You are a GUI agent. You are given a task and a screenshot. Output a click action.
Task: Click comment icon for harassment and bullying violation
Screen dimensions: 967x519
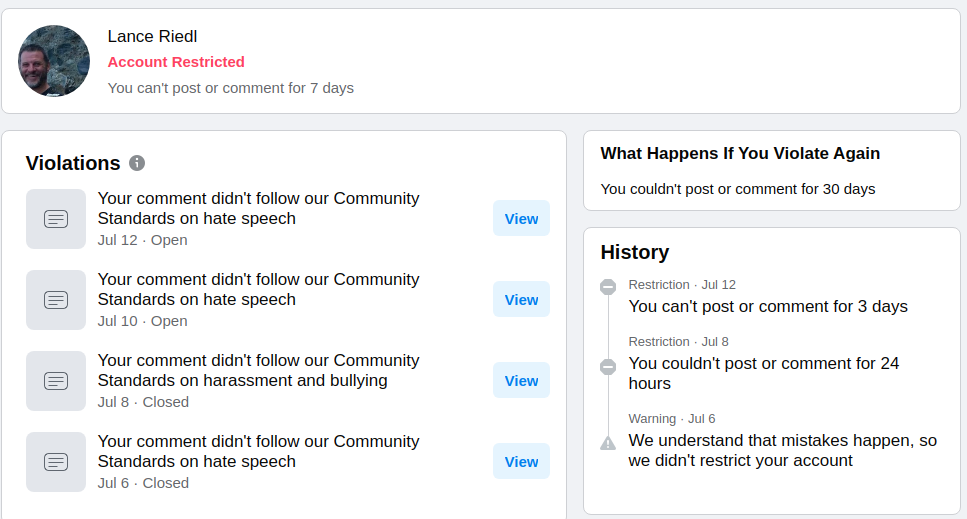coord(56,381)
